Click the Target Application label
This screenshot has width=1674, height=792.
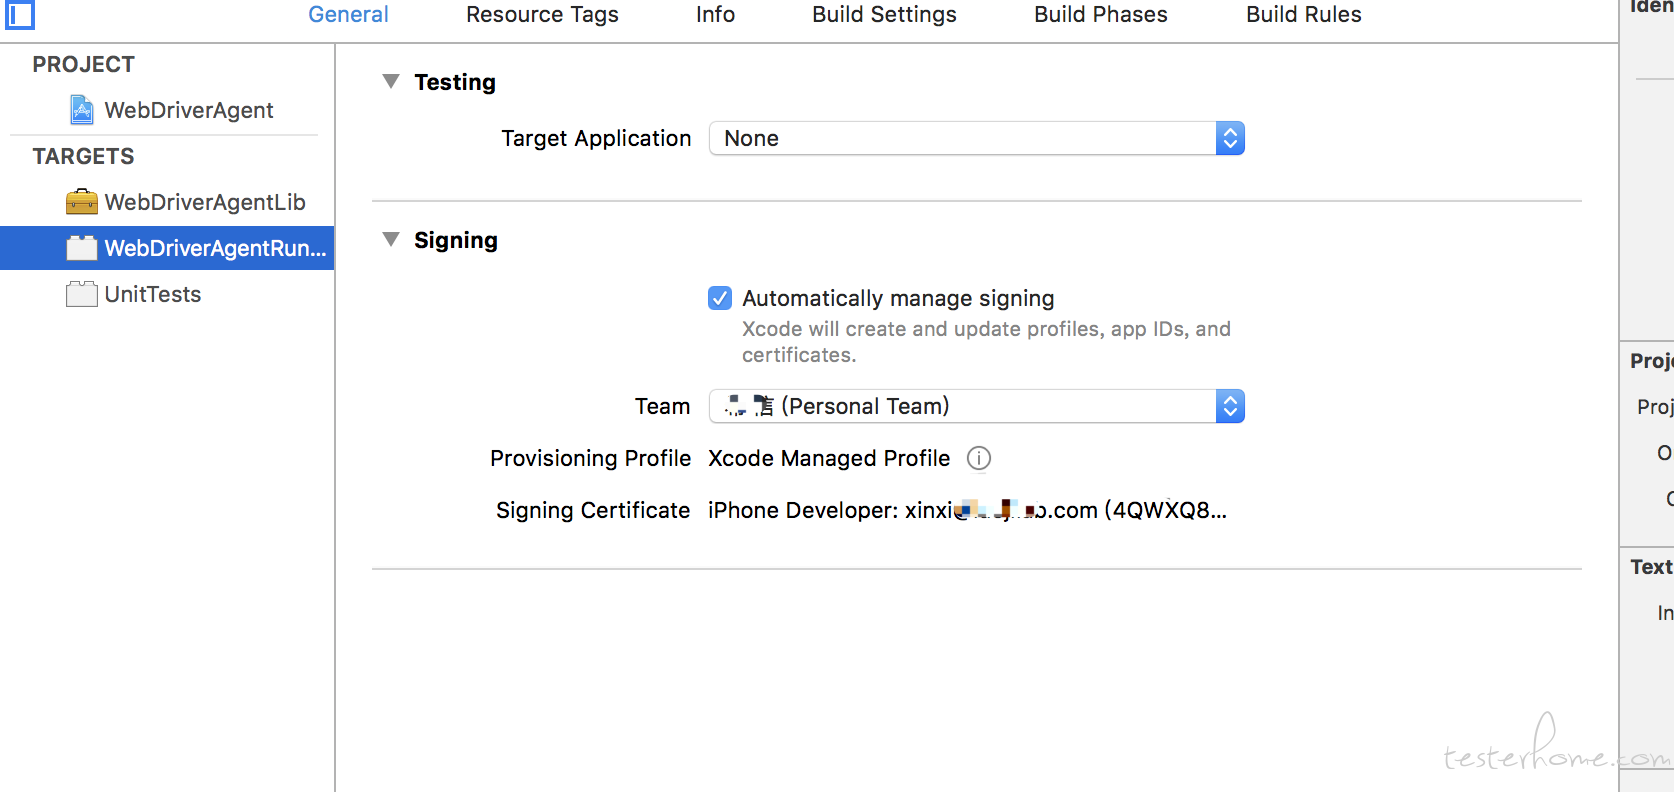click(x=596, y=138)
